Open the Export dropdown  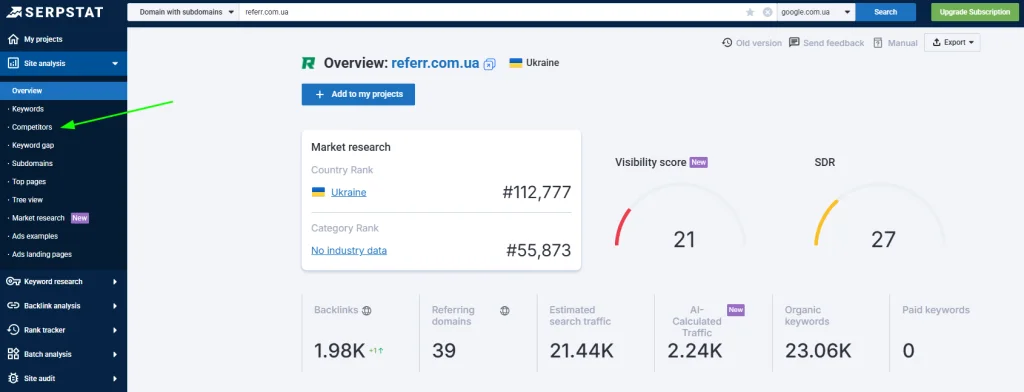[952, 42]
